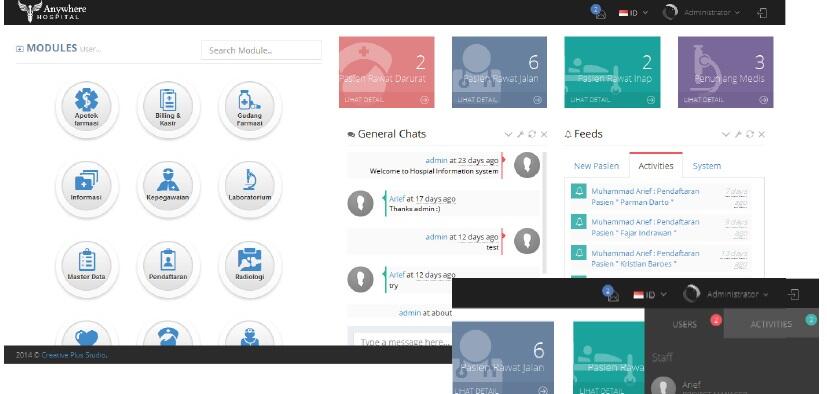Select the USERS tab in overlay panel
This screenshot has width=827, height=394.
click(x=684, y=324)
